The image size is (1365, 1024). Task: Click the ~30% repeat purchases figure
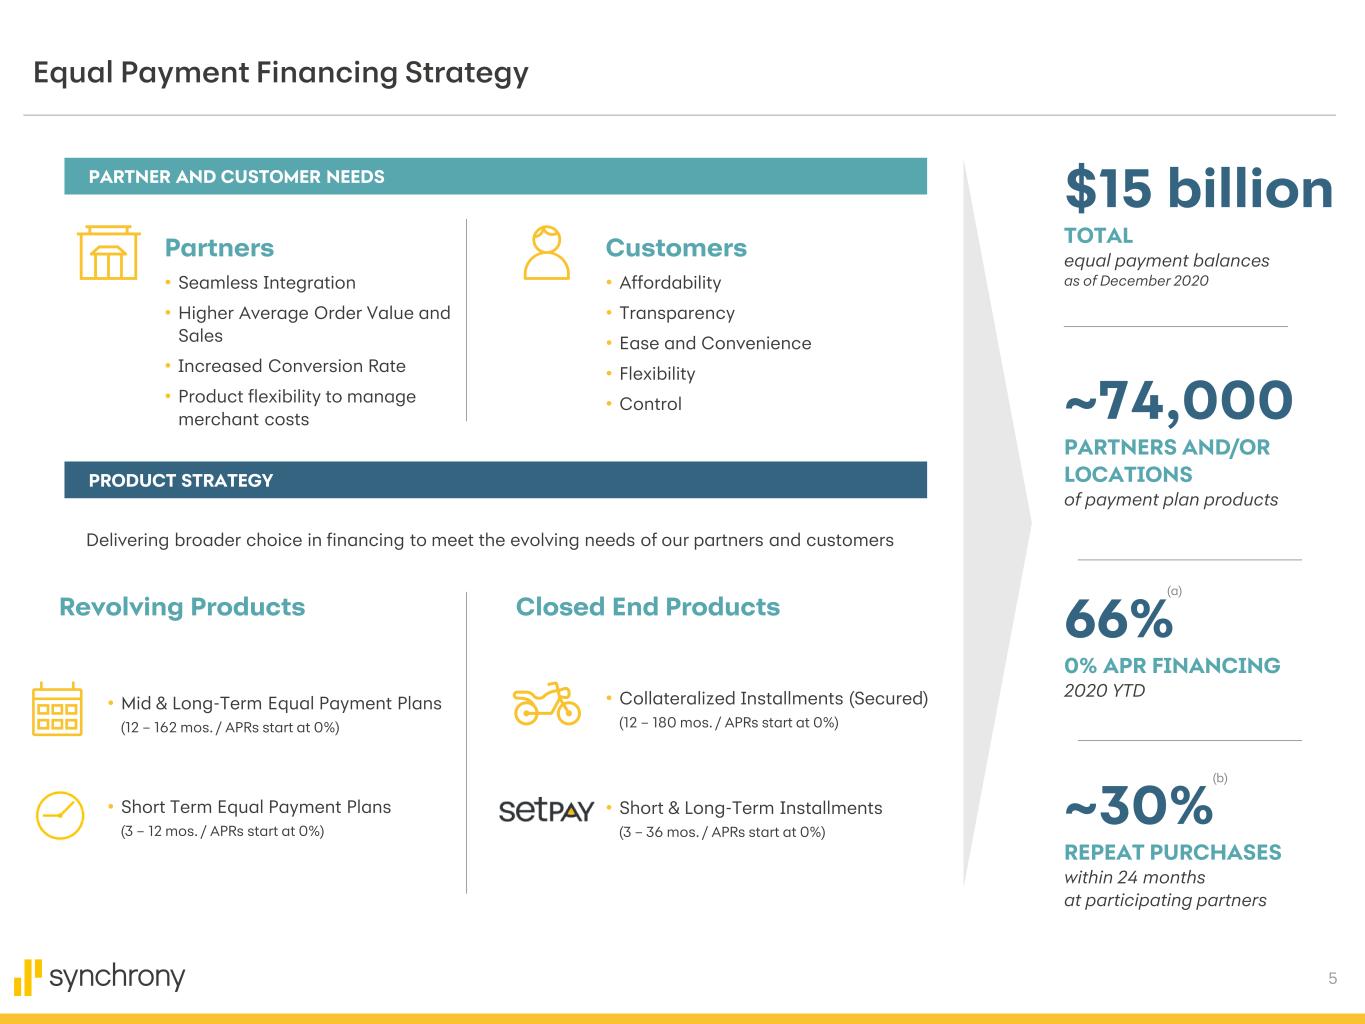click(1138, 806)
